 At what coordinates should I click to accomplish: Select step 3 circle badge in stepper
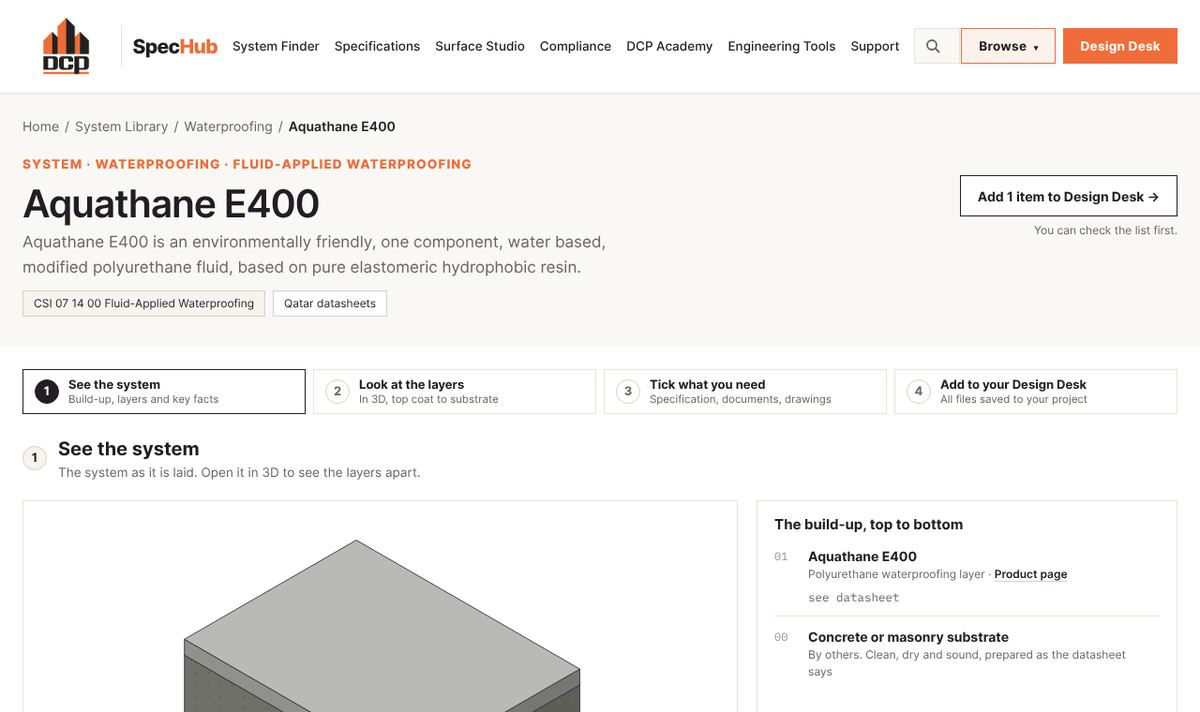click(628, 391)
